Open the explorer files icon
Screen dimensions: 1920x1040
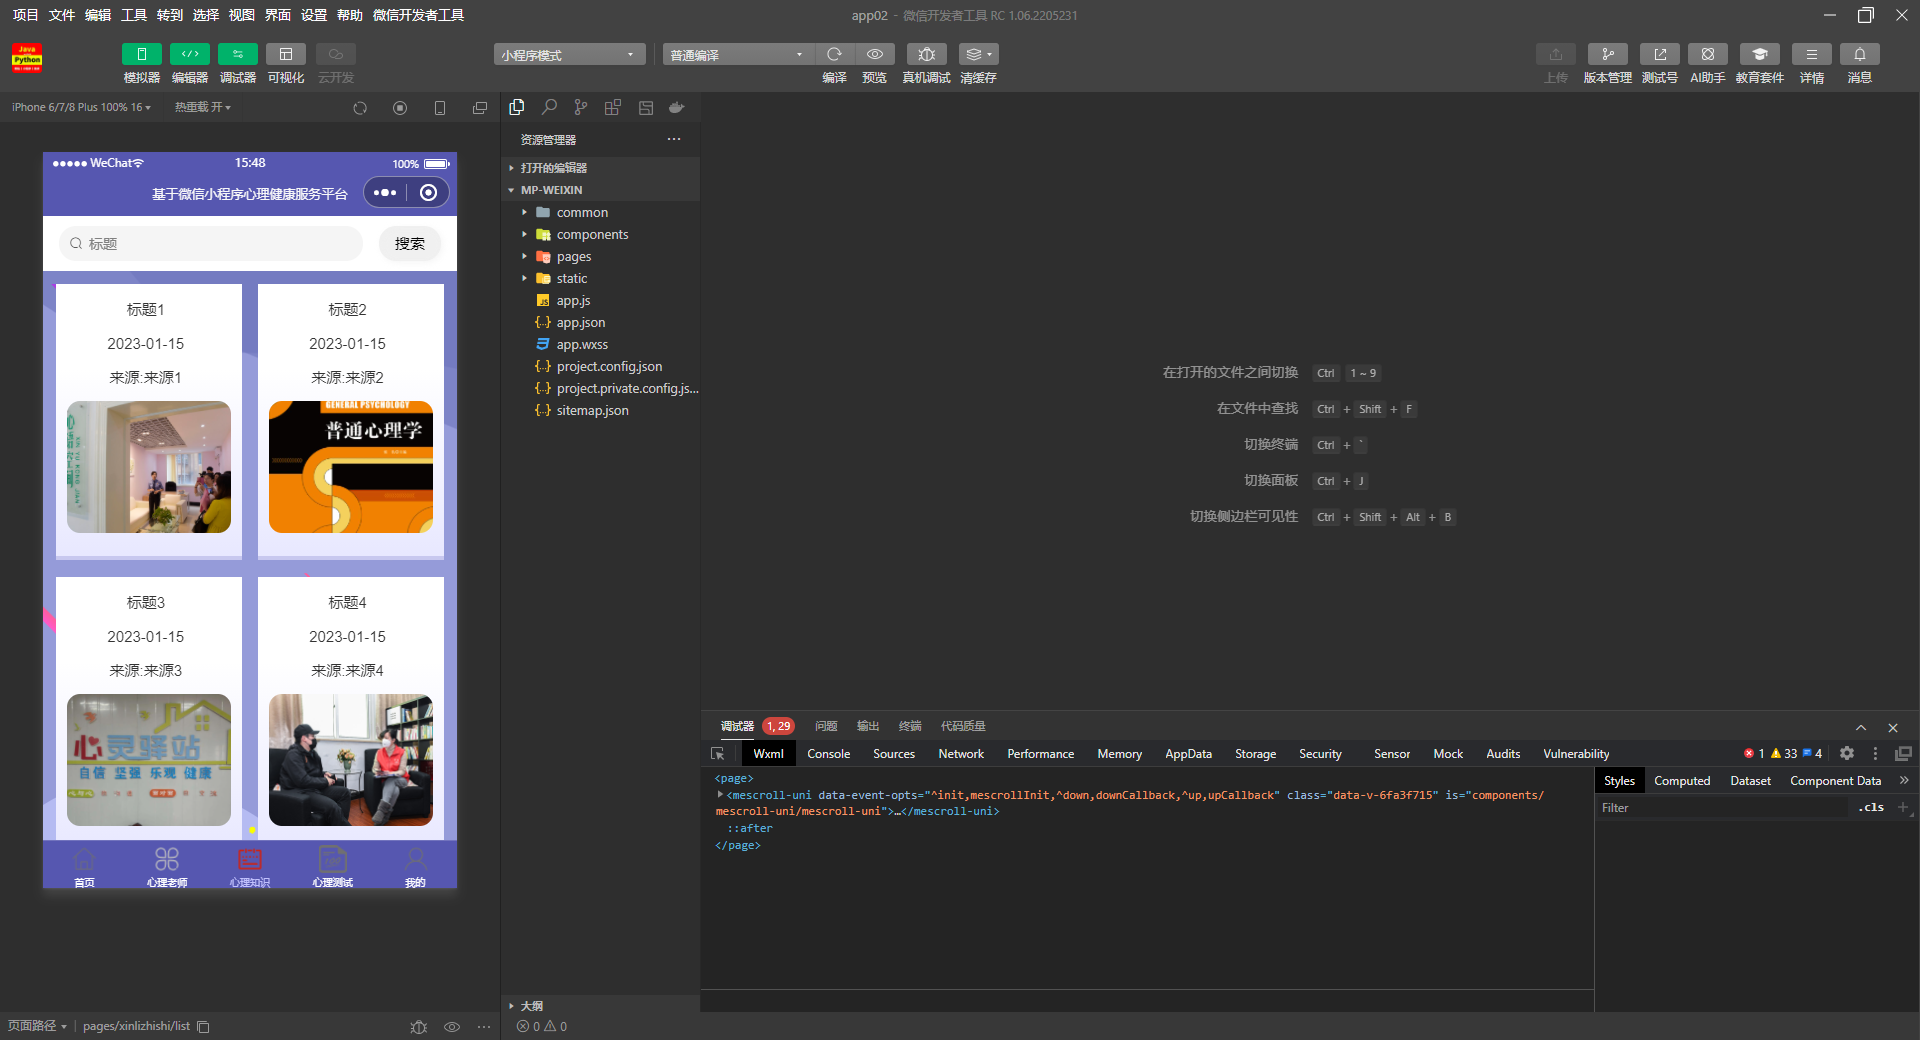(x=517, y=107)
